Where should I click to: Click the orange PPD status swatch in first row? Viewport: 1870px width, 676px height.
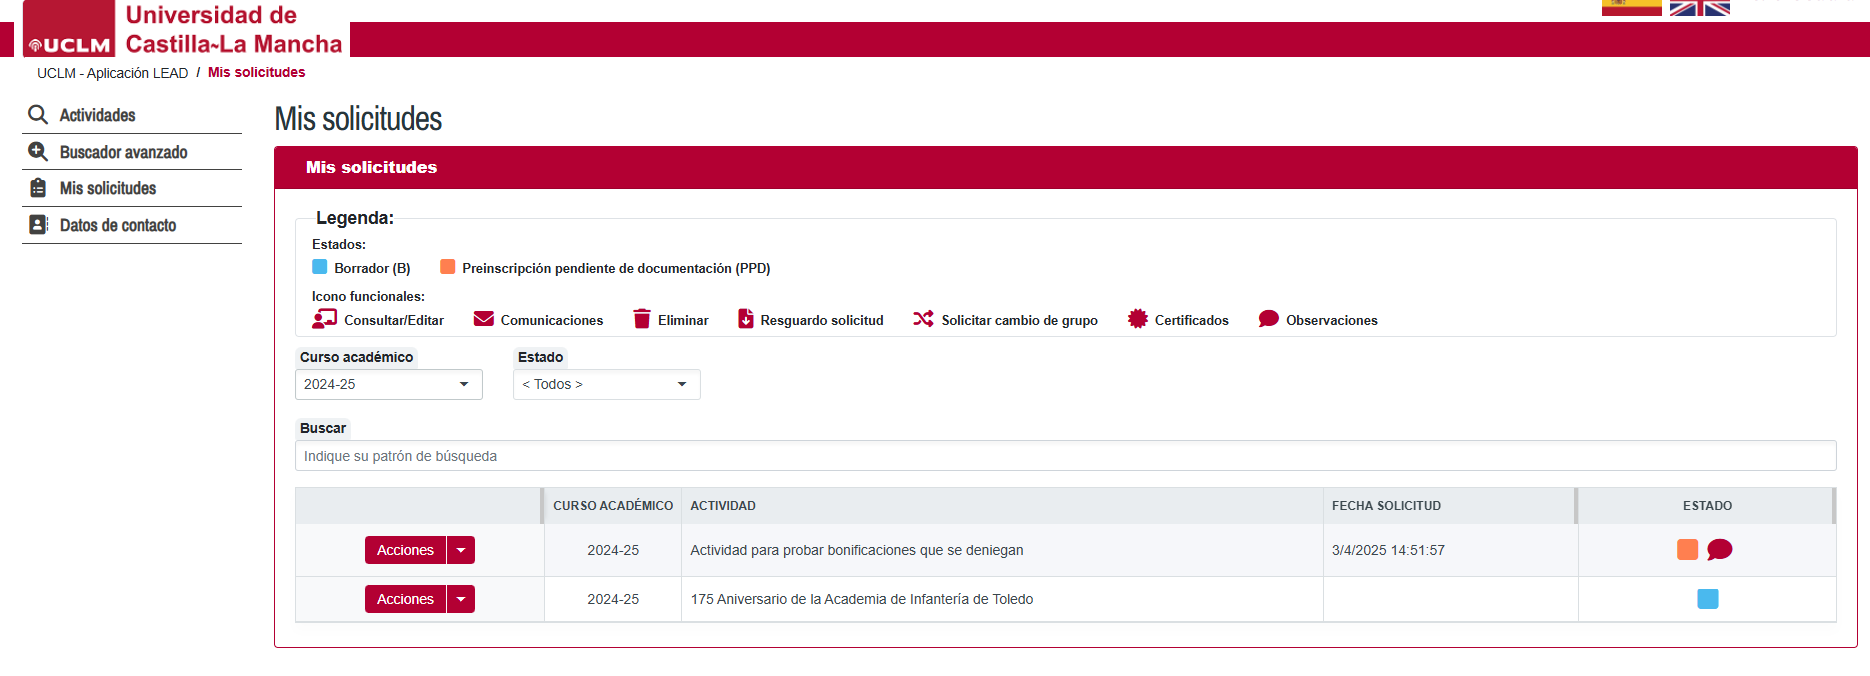click(x=1687, y=550)
